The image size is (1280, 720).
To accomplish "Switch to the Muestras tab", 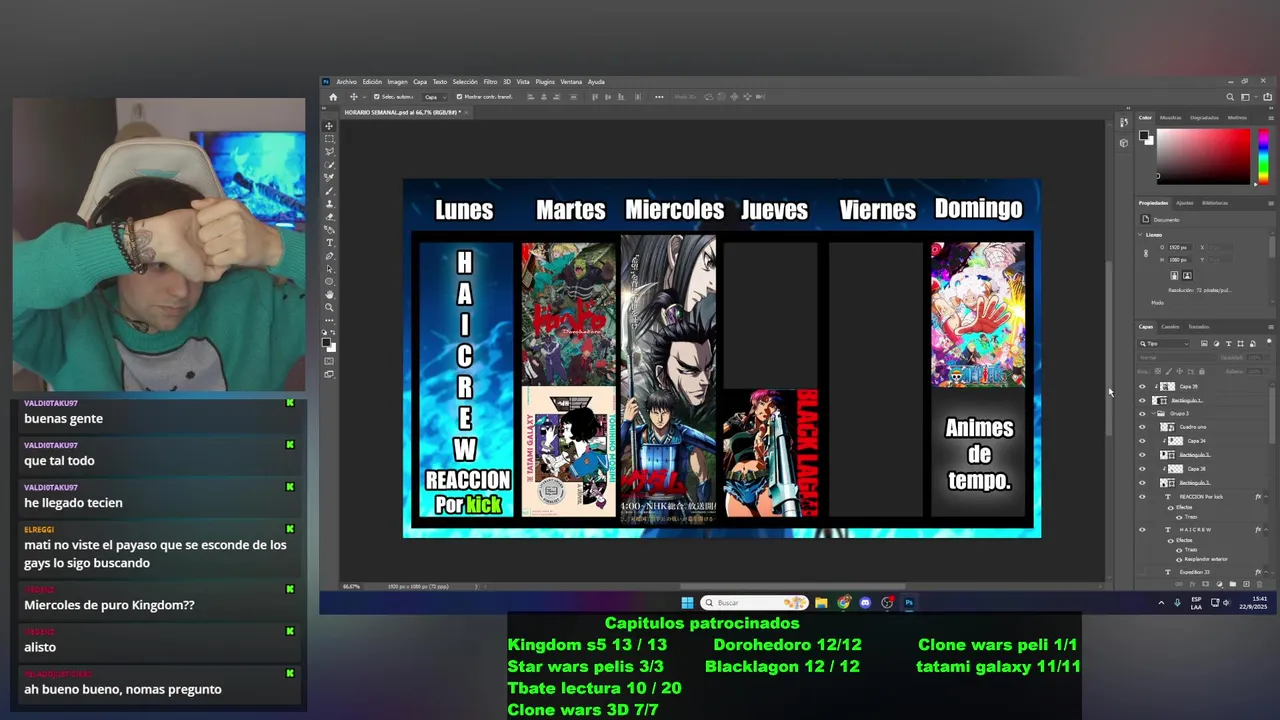I will coord(1171,118).
